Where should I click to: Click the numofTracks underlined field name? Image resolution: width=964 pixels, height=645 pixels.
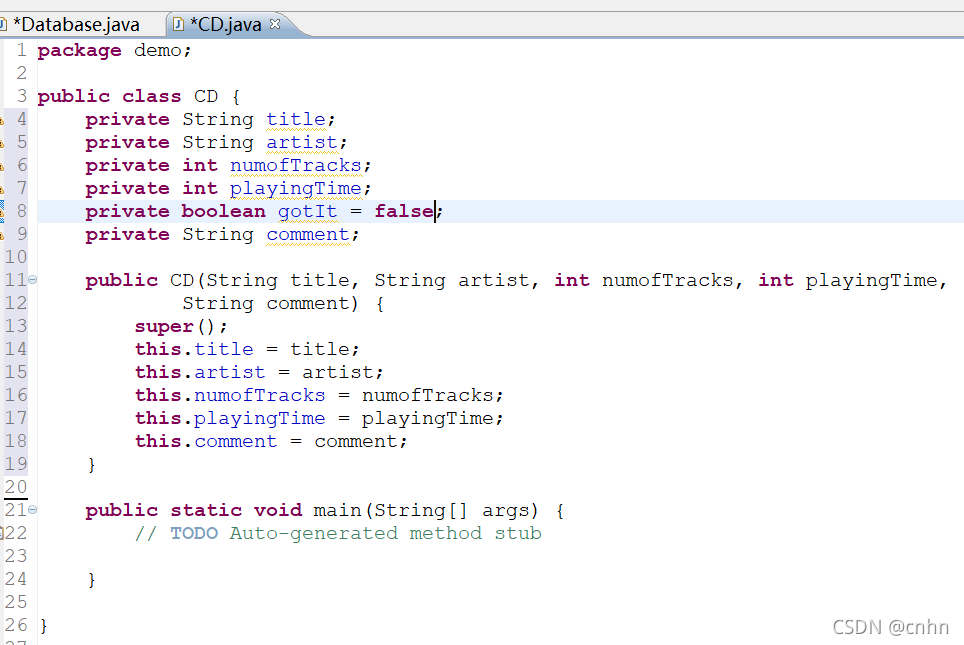pyautogui.click(x=295, y=164)
